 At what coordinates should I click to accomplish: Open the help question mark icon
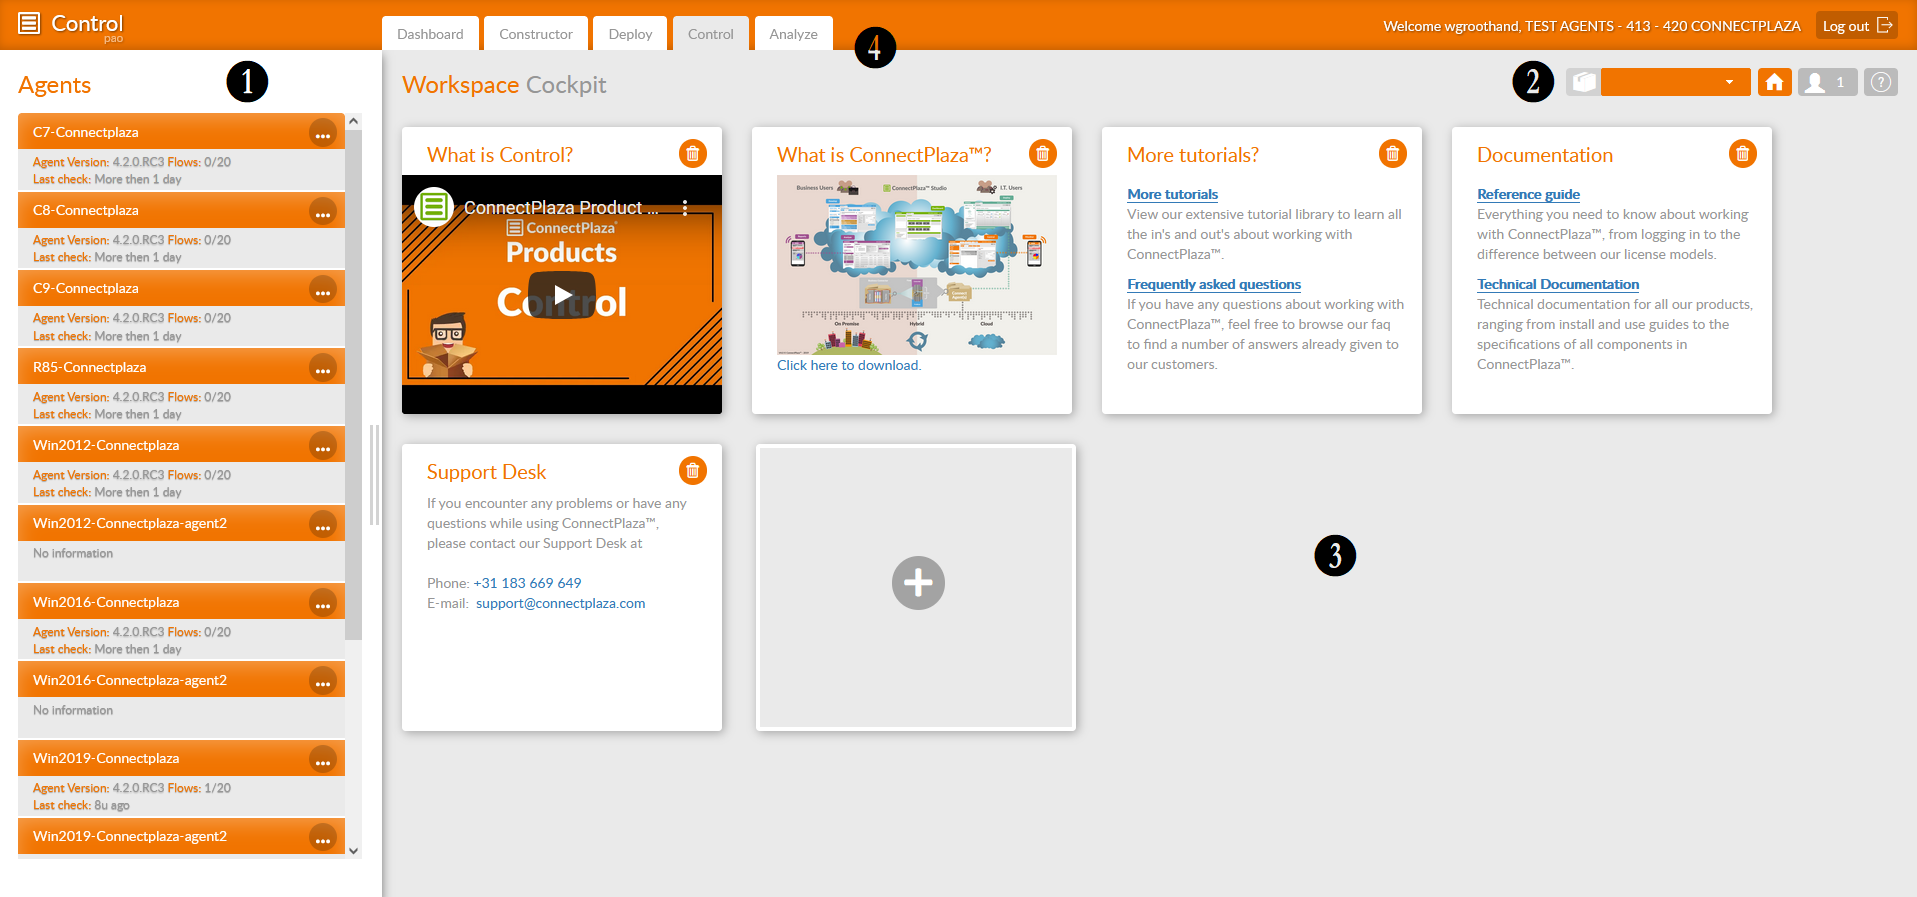[1880, 82]
